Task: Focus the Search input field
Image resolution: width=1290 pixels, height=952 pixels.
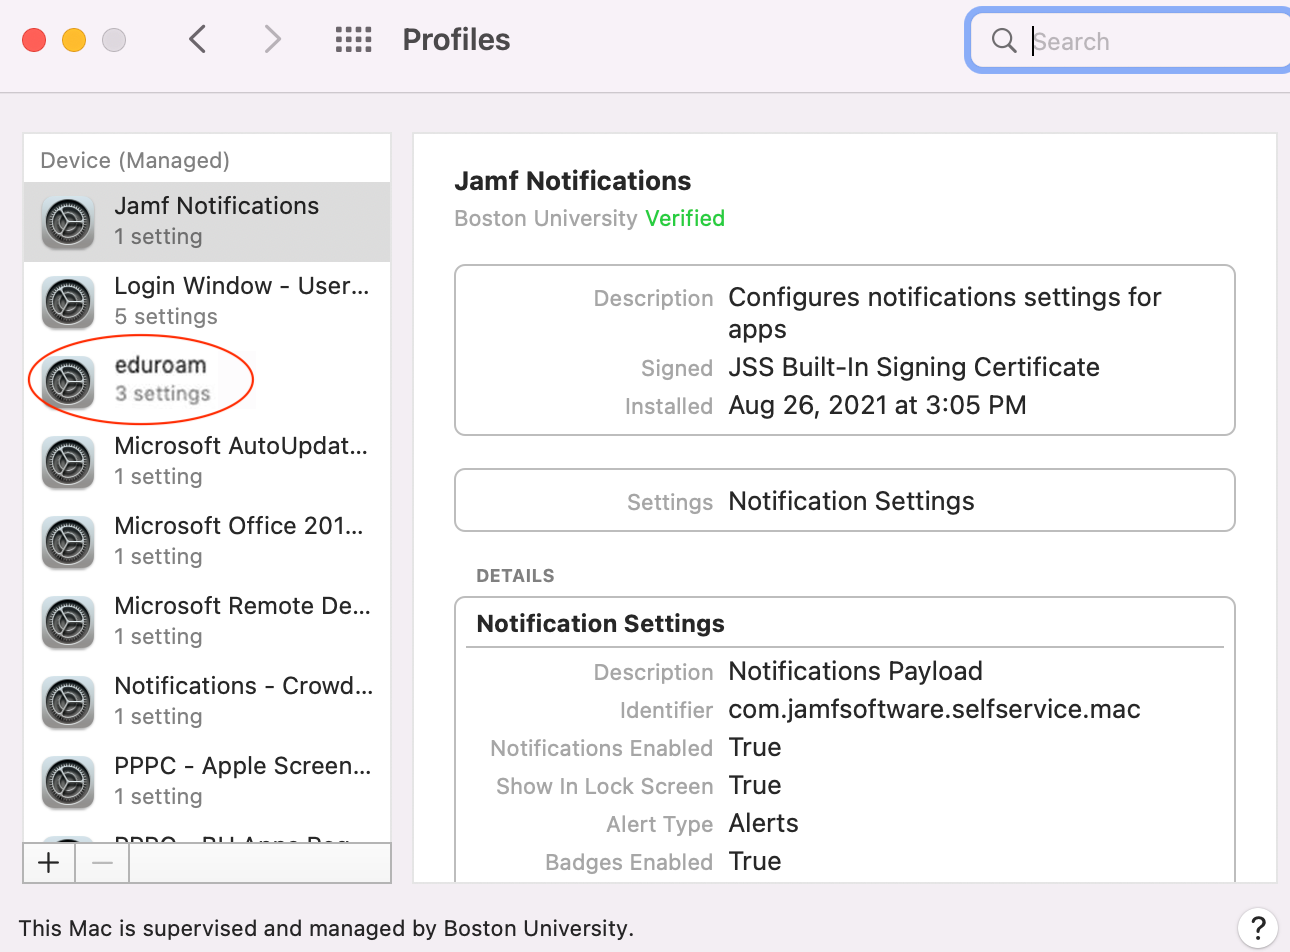Action: point(1150,41)
